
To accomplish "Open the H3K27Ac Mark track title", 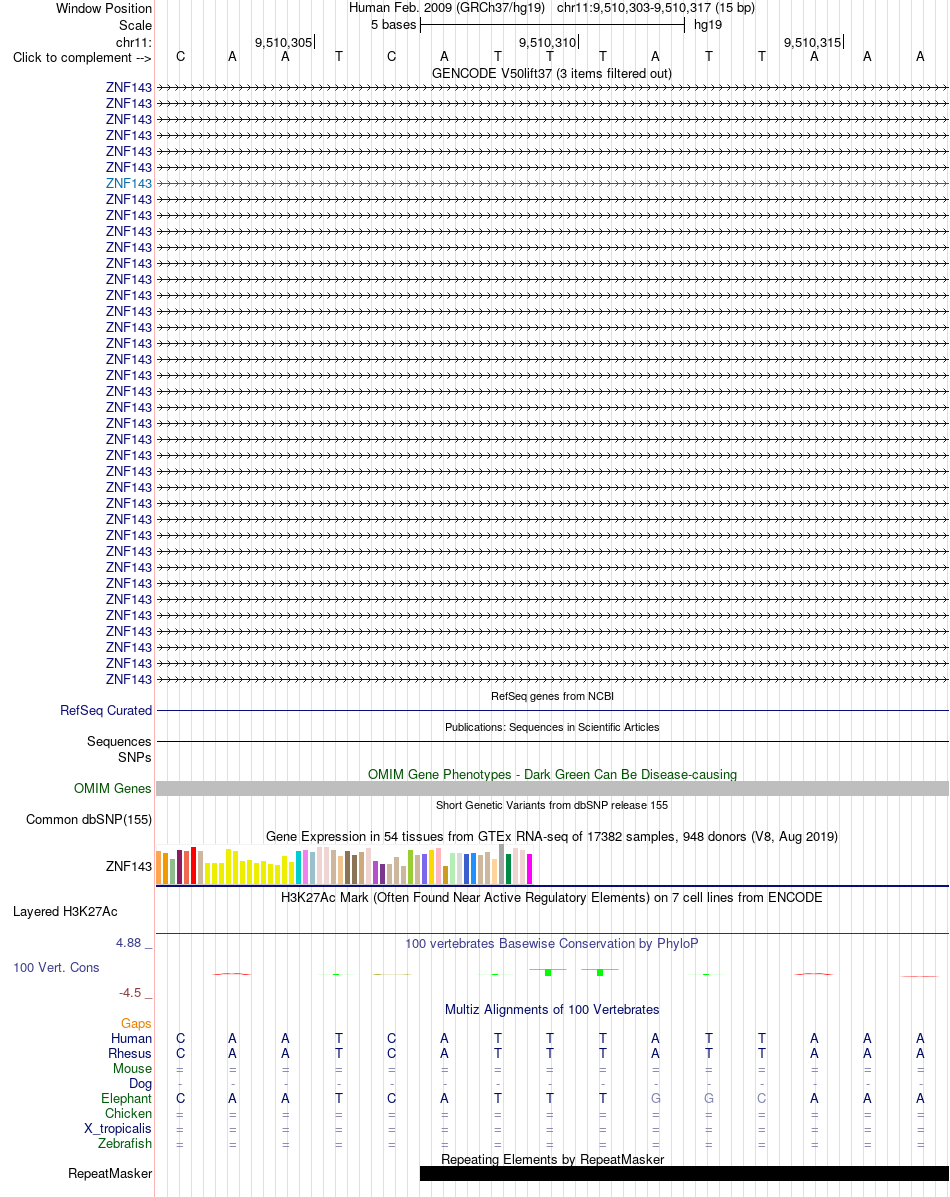I will pos(552,898).
